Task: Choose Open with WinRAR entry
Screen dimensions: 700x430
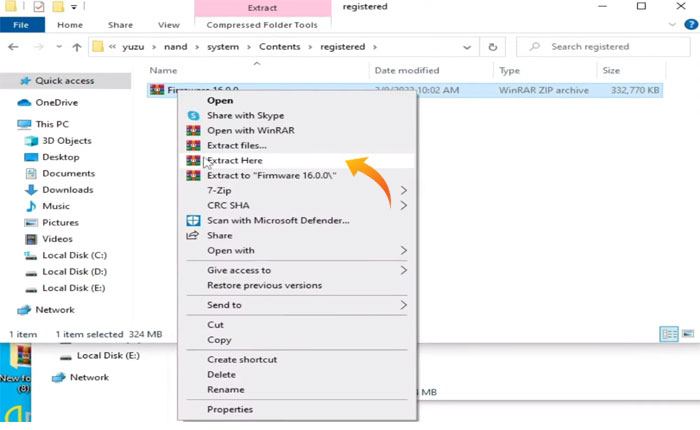Action: (250, 130)
